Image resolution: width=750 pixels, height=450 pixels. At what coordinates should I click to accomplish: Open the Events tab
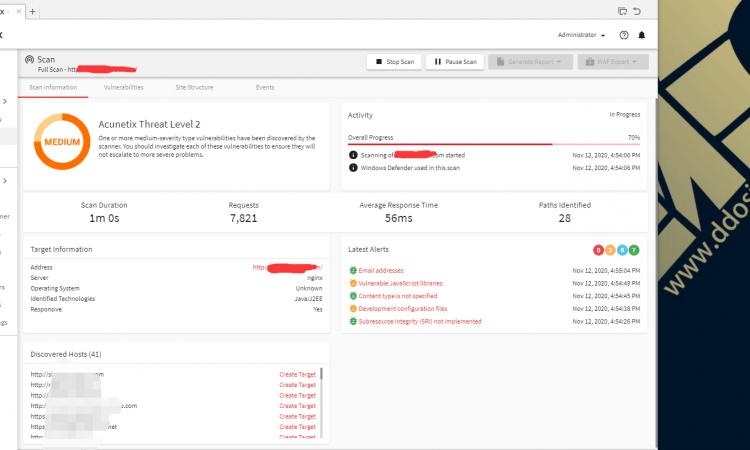point(265,88)
